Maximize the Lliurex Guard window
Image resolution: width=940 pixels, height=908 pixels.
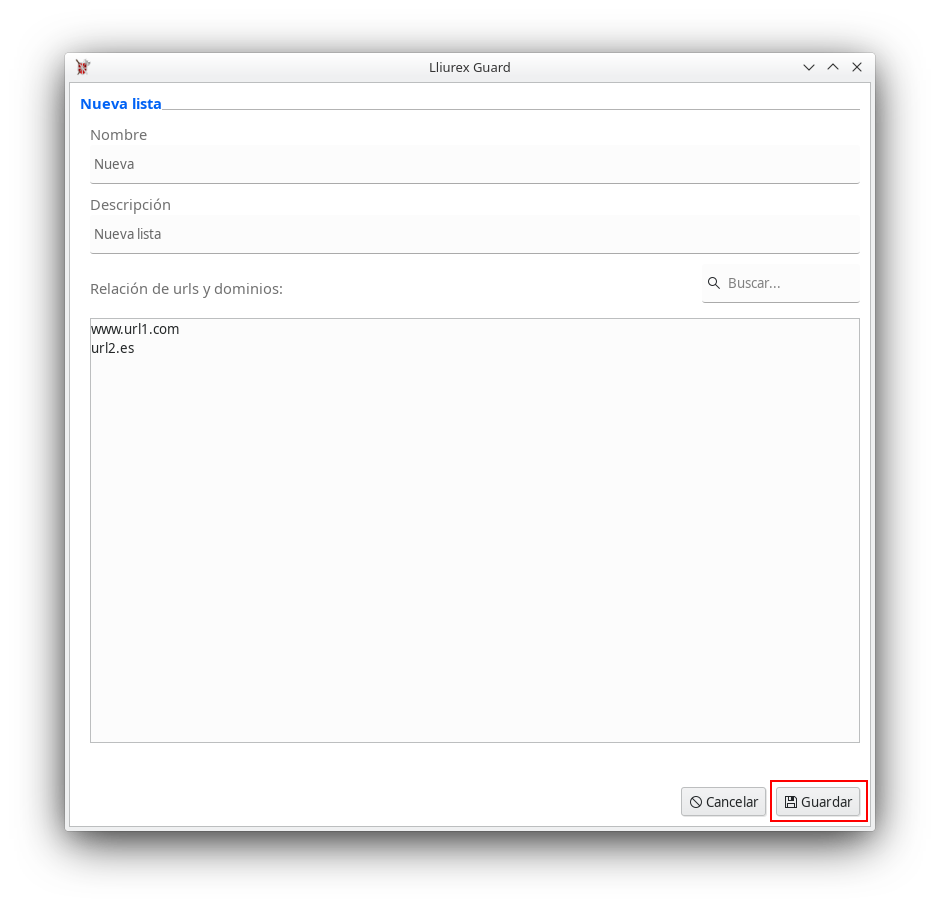(833, 67)
